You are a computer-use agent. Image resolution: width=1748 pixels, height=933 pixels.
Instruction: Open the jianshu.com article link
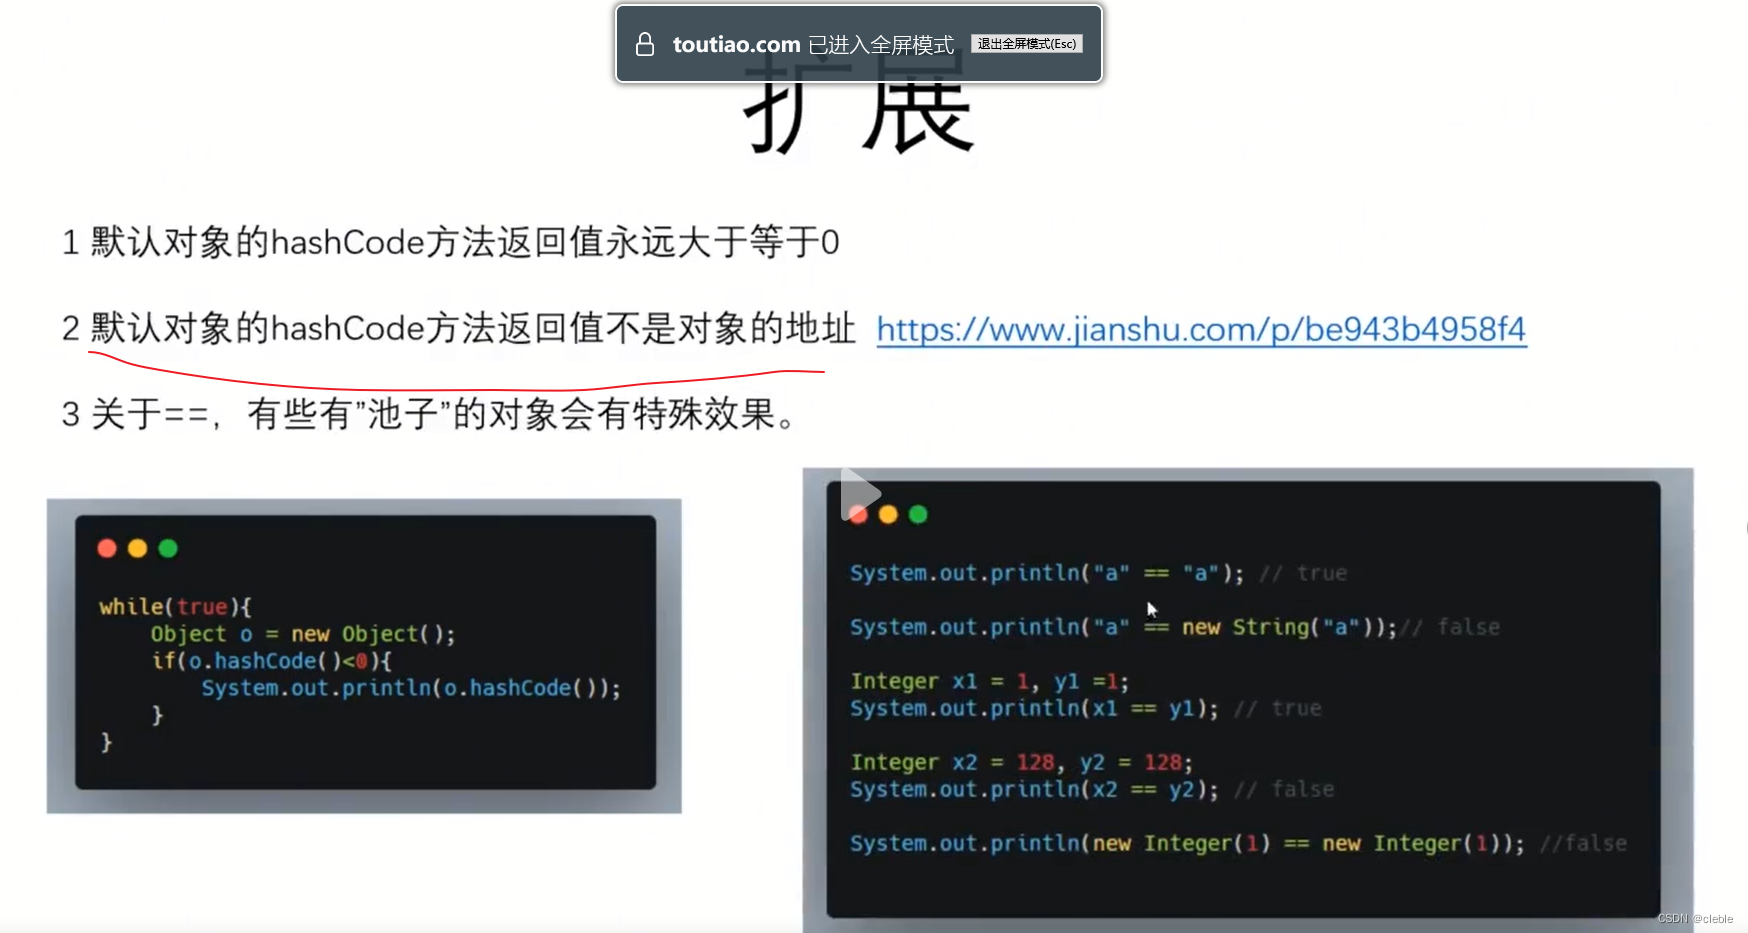coord(1201,329)
